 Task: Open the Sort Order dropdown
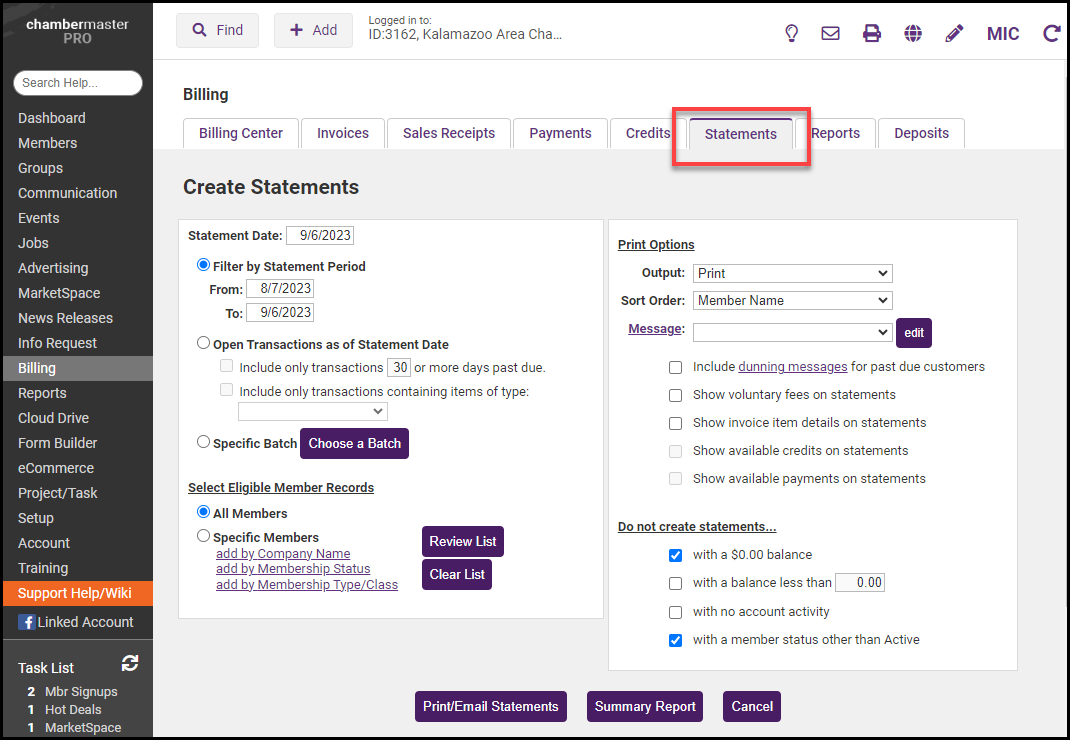(x=792, y=300)
